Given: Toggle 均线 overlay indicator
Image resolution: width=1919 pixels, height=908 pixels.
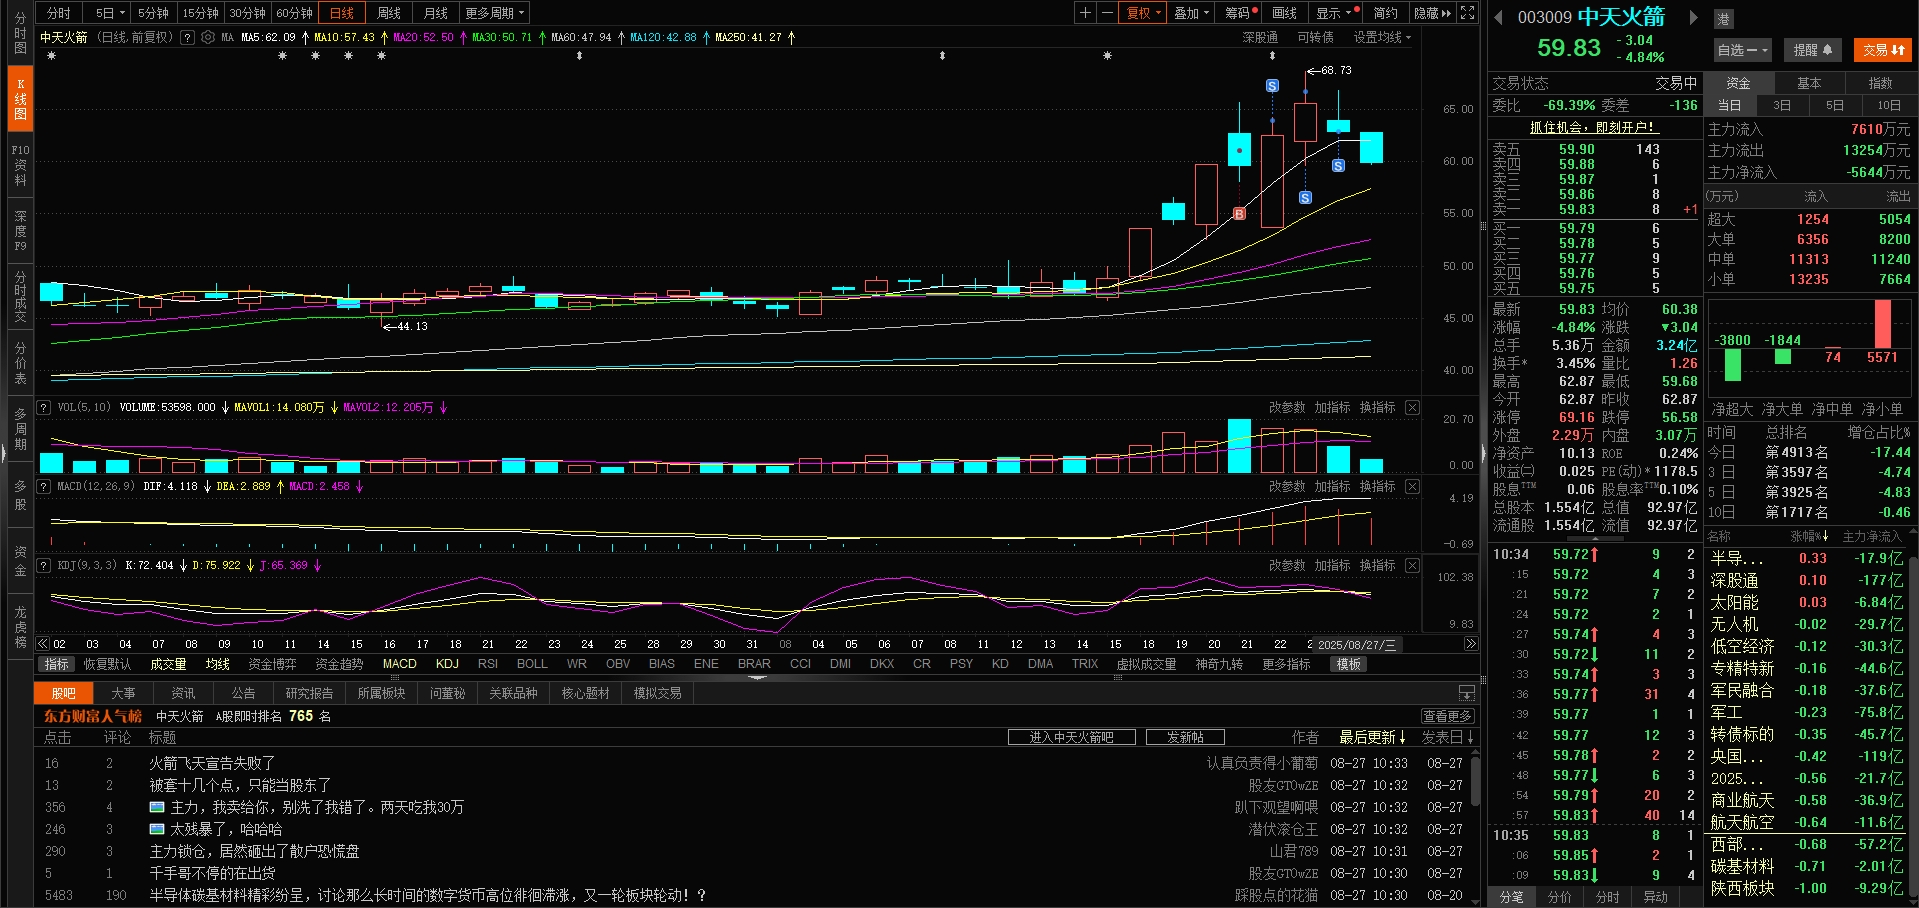Looking at the screenshot, I should pyautogui.click(x=218, y=664).
